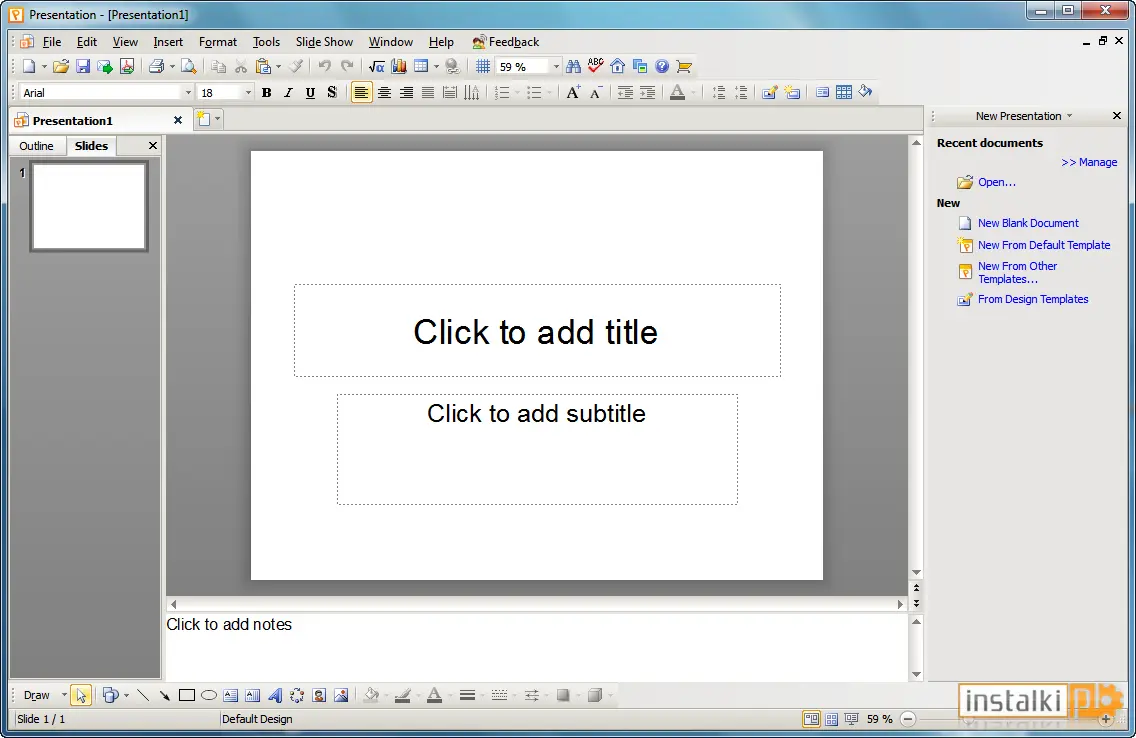This screenshot has width=1136, height=738.
Task: Select slide 1 thumbnail in Slides panel
Action: coord(89,206)
